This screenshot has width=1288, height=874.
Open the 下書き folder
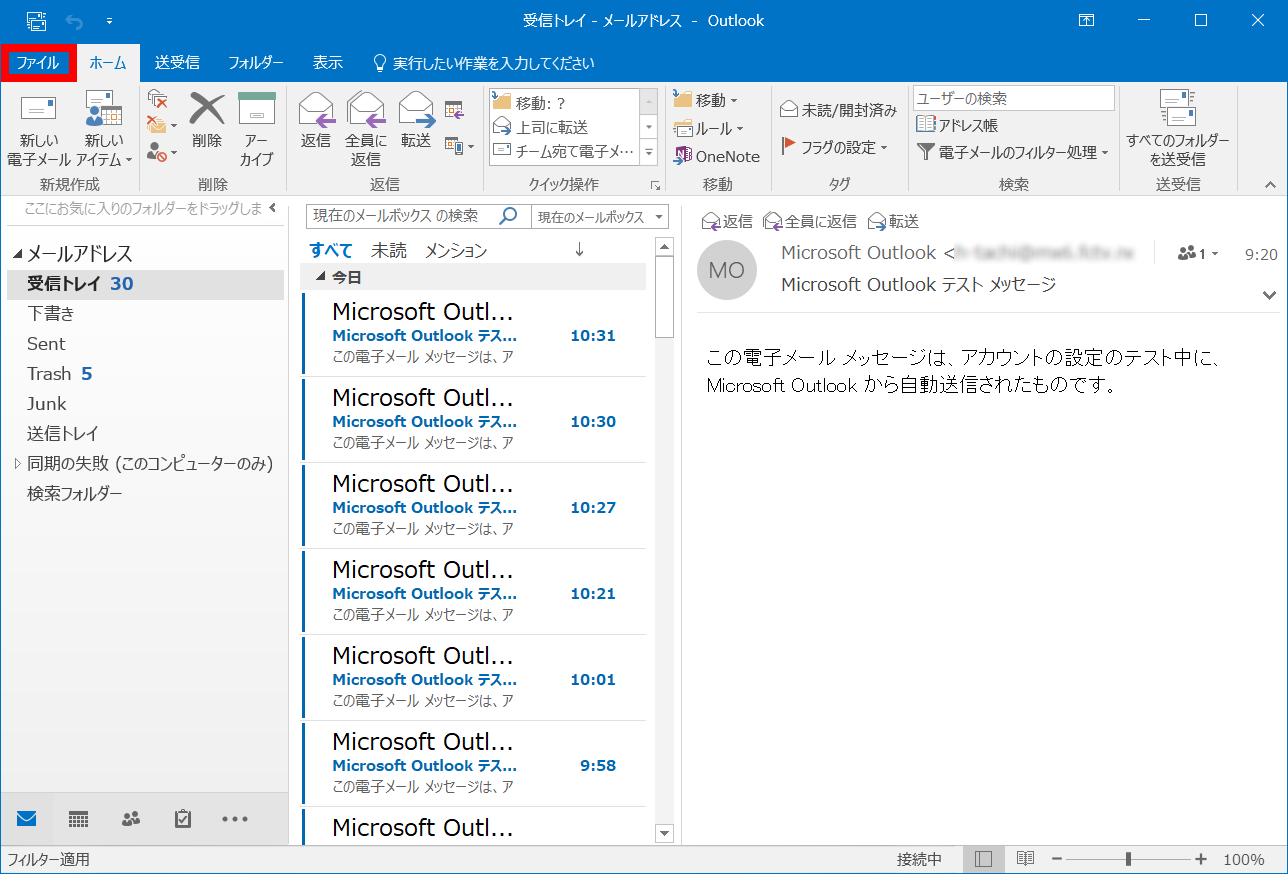click(x=146, y=314)
